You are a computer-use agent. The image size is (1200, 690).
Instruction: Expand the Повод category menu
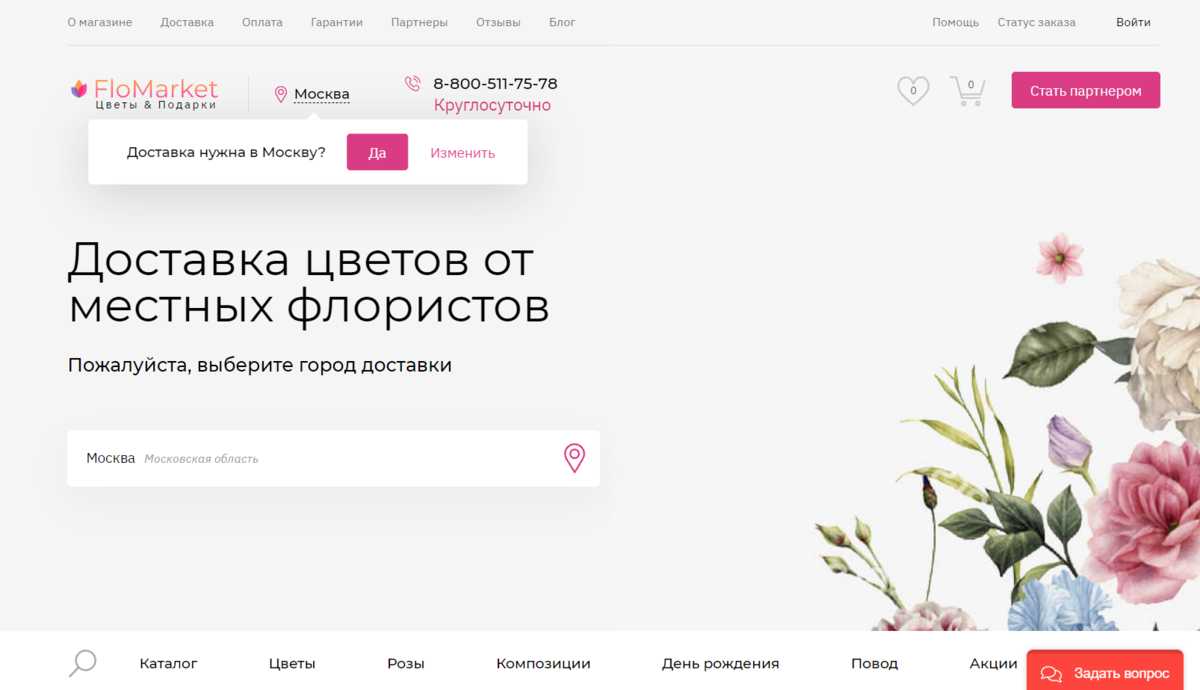coord(875,663)
